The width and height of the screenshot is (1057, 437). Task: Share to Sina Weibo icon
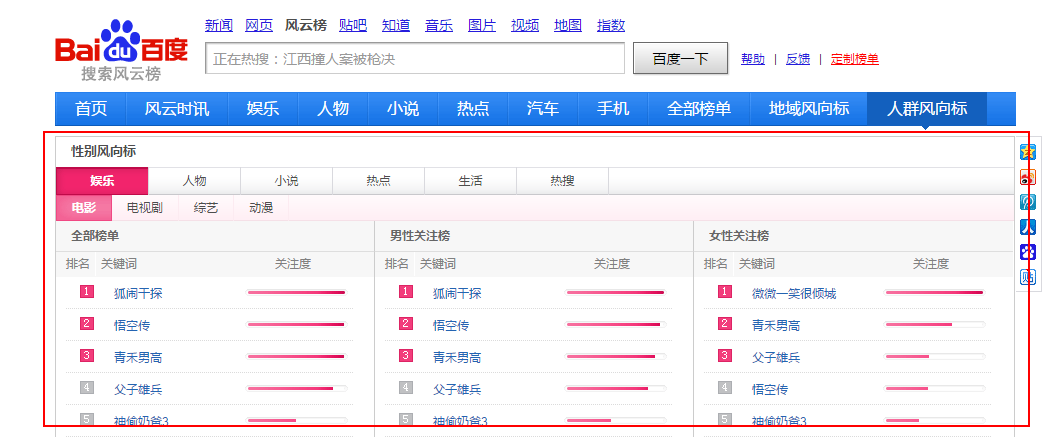1027,177
